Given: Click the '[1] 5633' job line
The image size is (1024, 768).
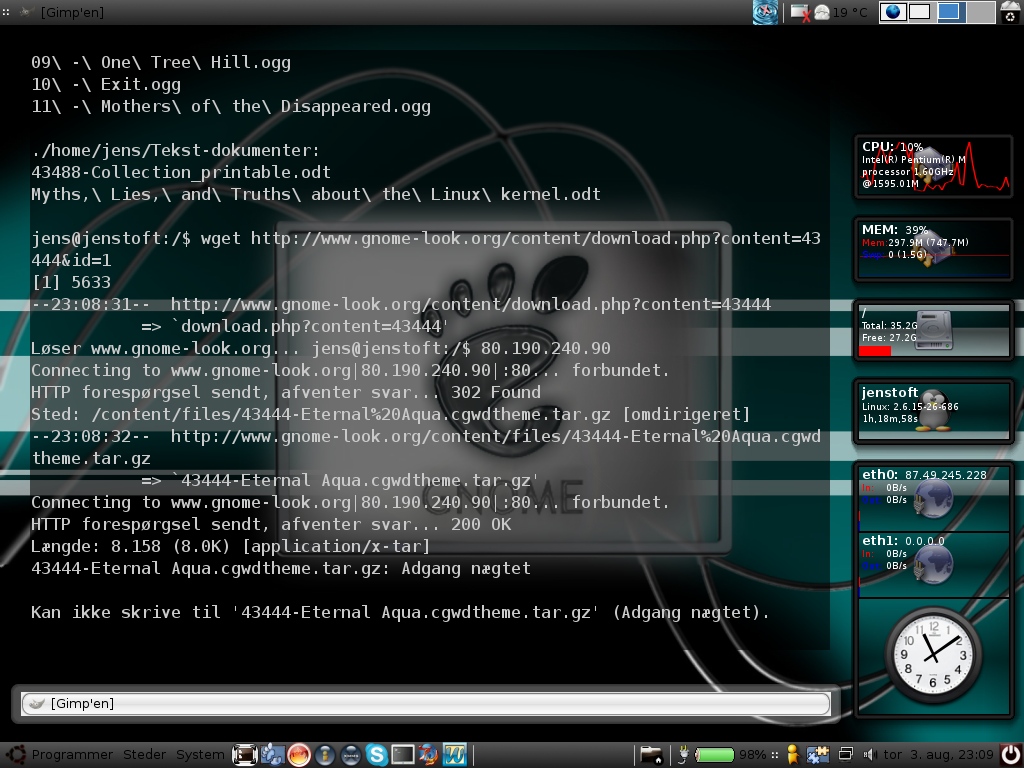Looking at the screenshot, I should pyautogui.click(x=71, y=282).
